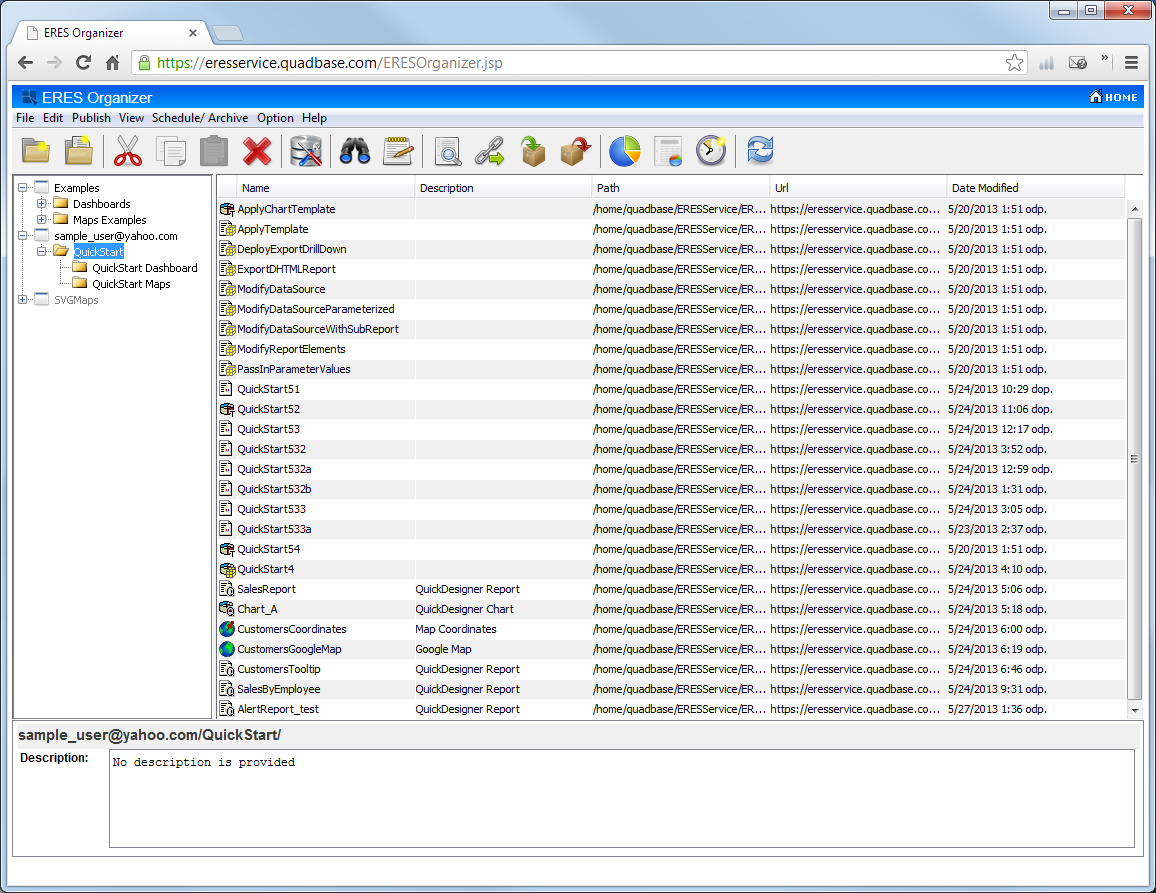Click the browser home icon

pyautogui.click(x=112, y=63)
